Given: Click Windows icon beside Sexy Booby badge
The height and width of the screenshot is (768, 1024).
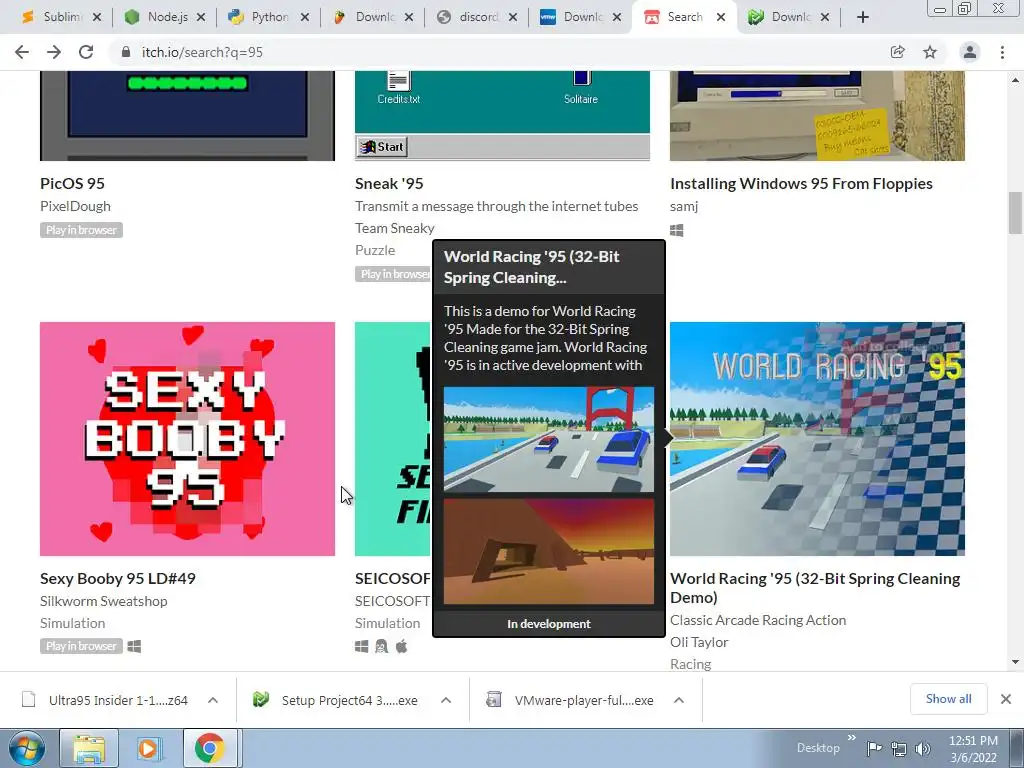Looking at the screenshot, I should pos(134,646).
